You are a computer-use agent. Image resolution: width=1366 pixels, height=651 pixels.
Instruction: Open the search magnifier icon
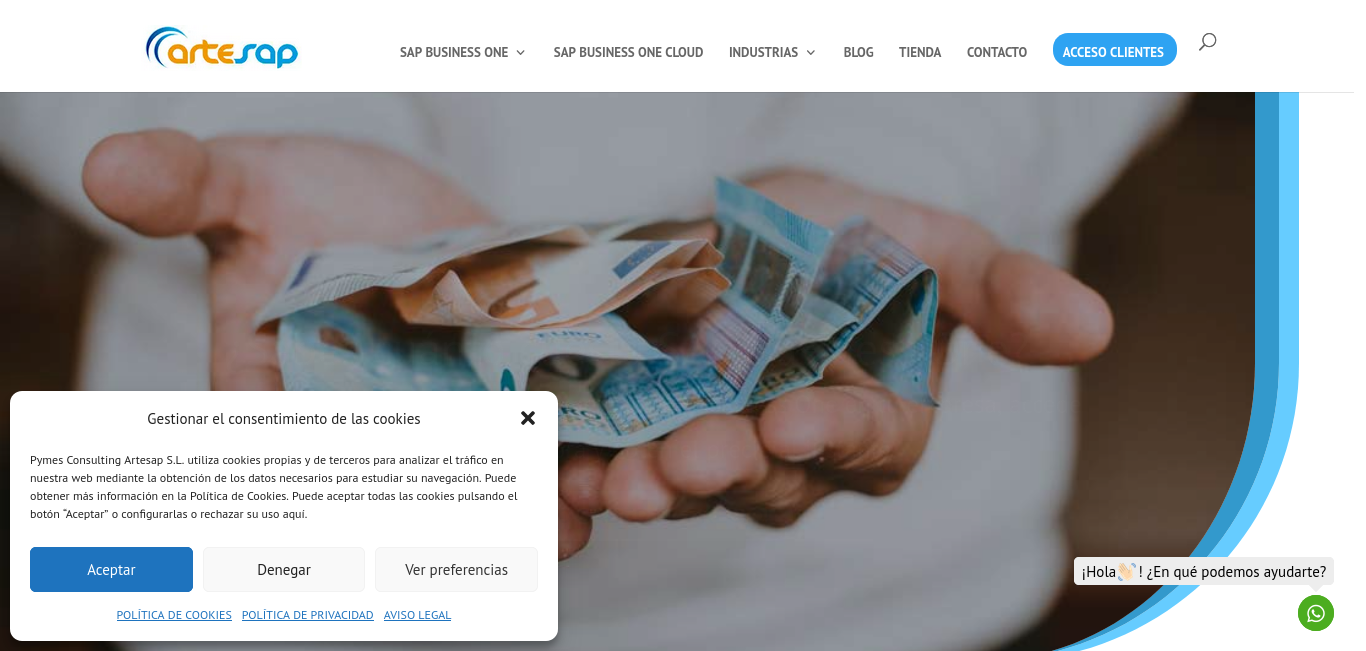(1207, 41)
